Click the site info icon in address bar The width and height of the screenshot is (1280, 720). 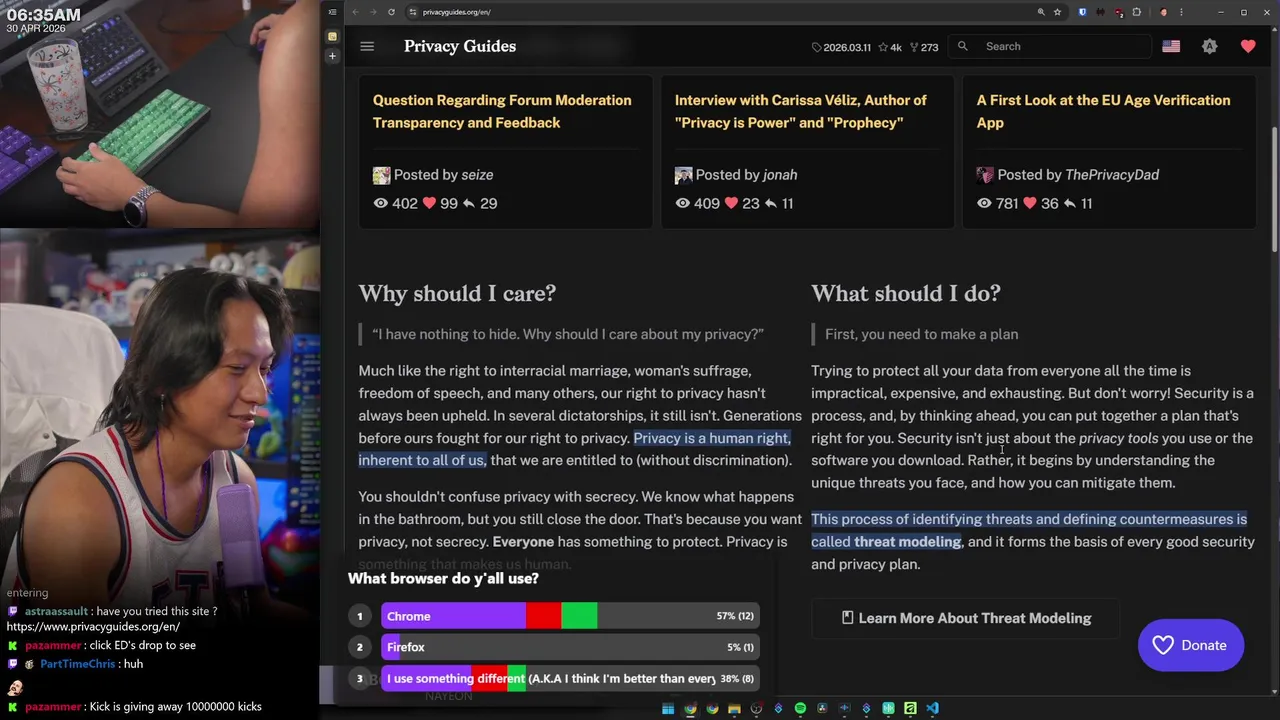(x=412, y=12)
